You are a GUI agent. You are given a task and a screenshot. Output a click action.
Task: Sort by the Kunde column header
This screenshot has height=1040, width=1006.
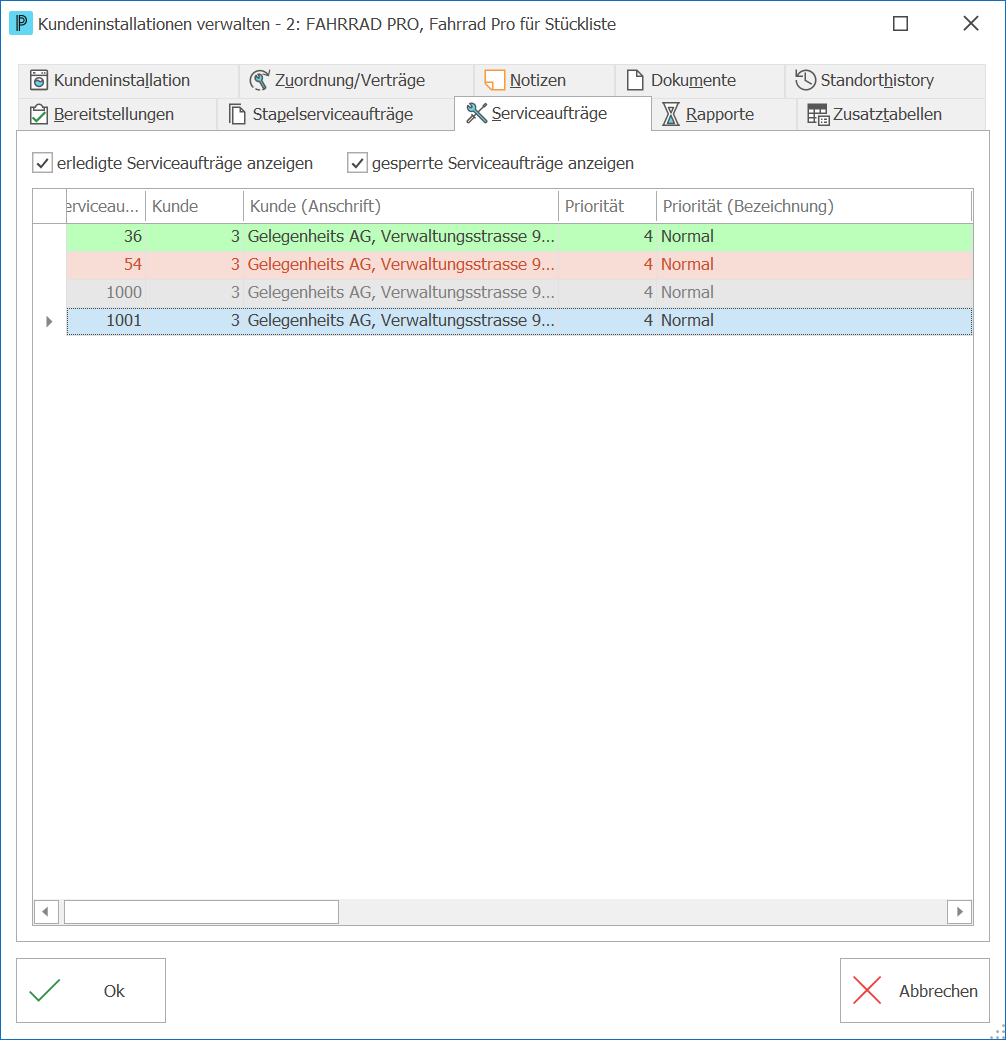[194, 206]
